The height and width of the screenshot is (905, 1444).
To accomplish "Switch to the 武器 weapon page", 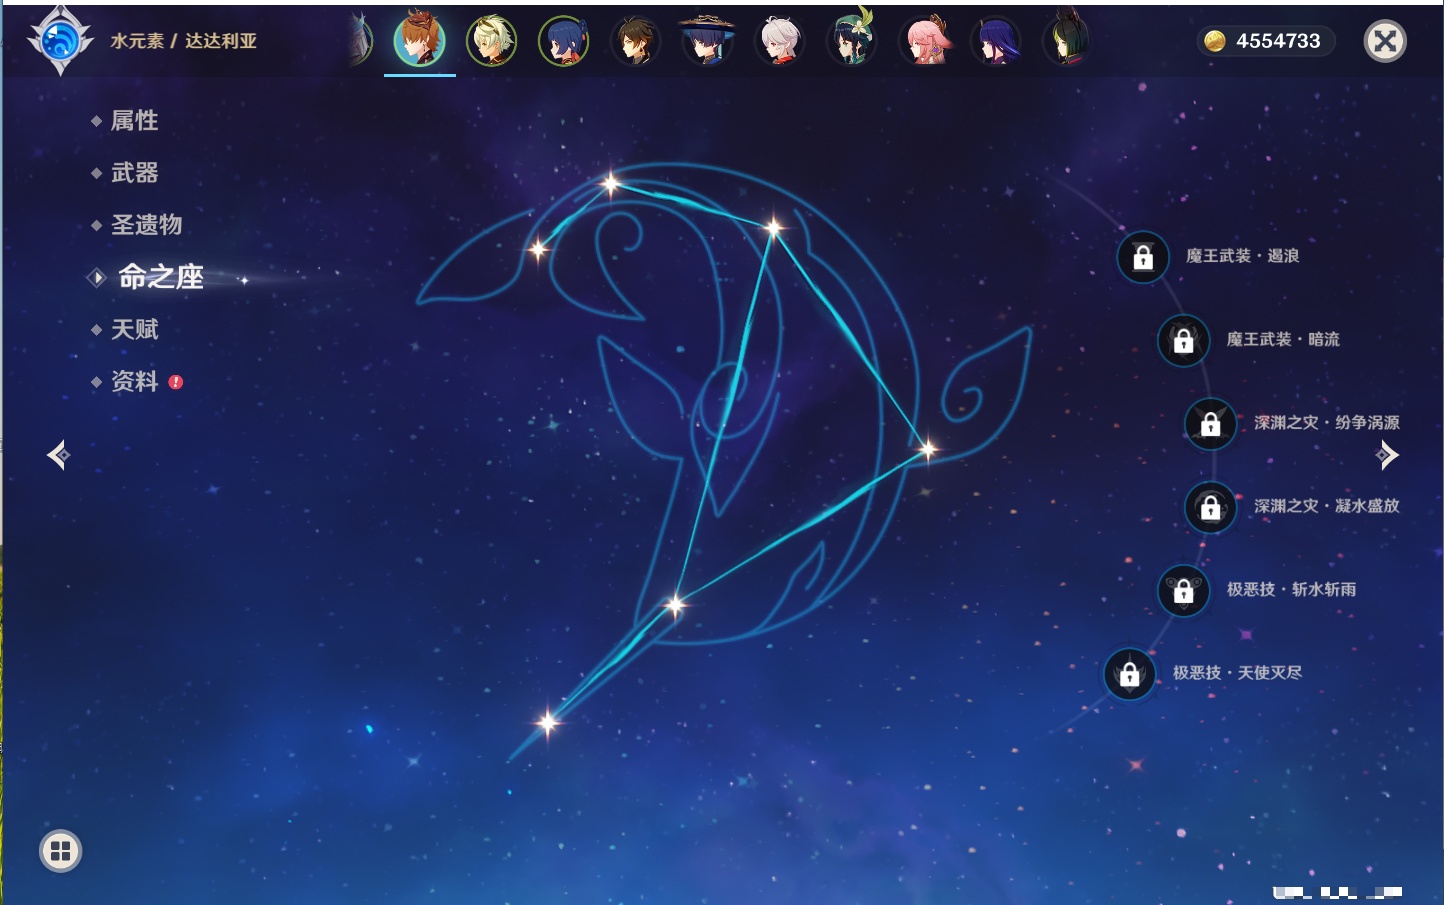I will 134,173.
